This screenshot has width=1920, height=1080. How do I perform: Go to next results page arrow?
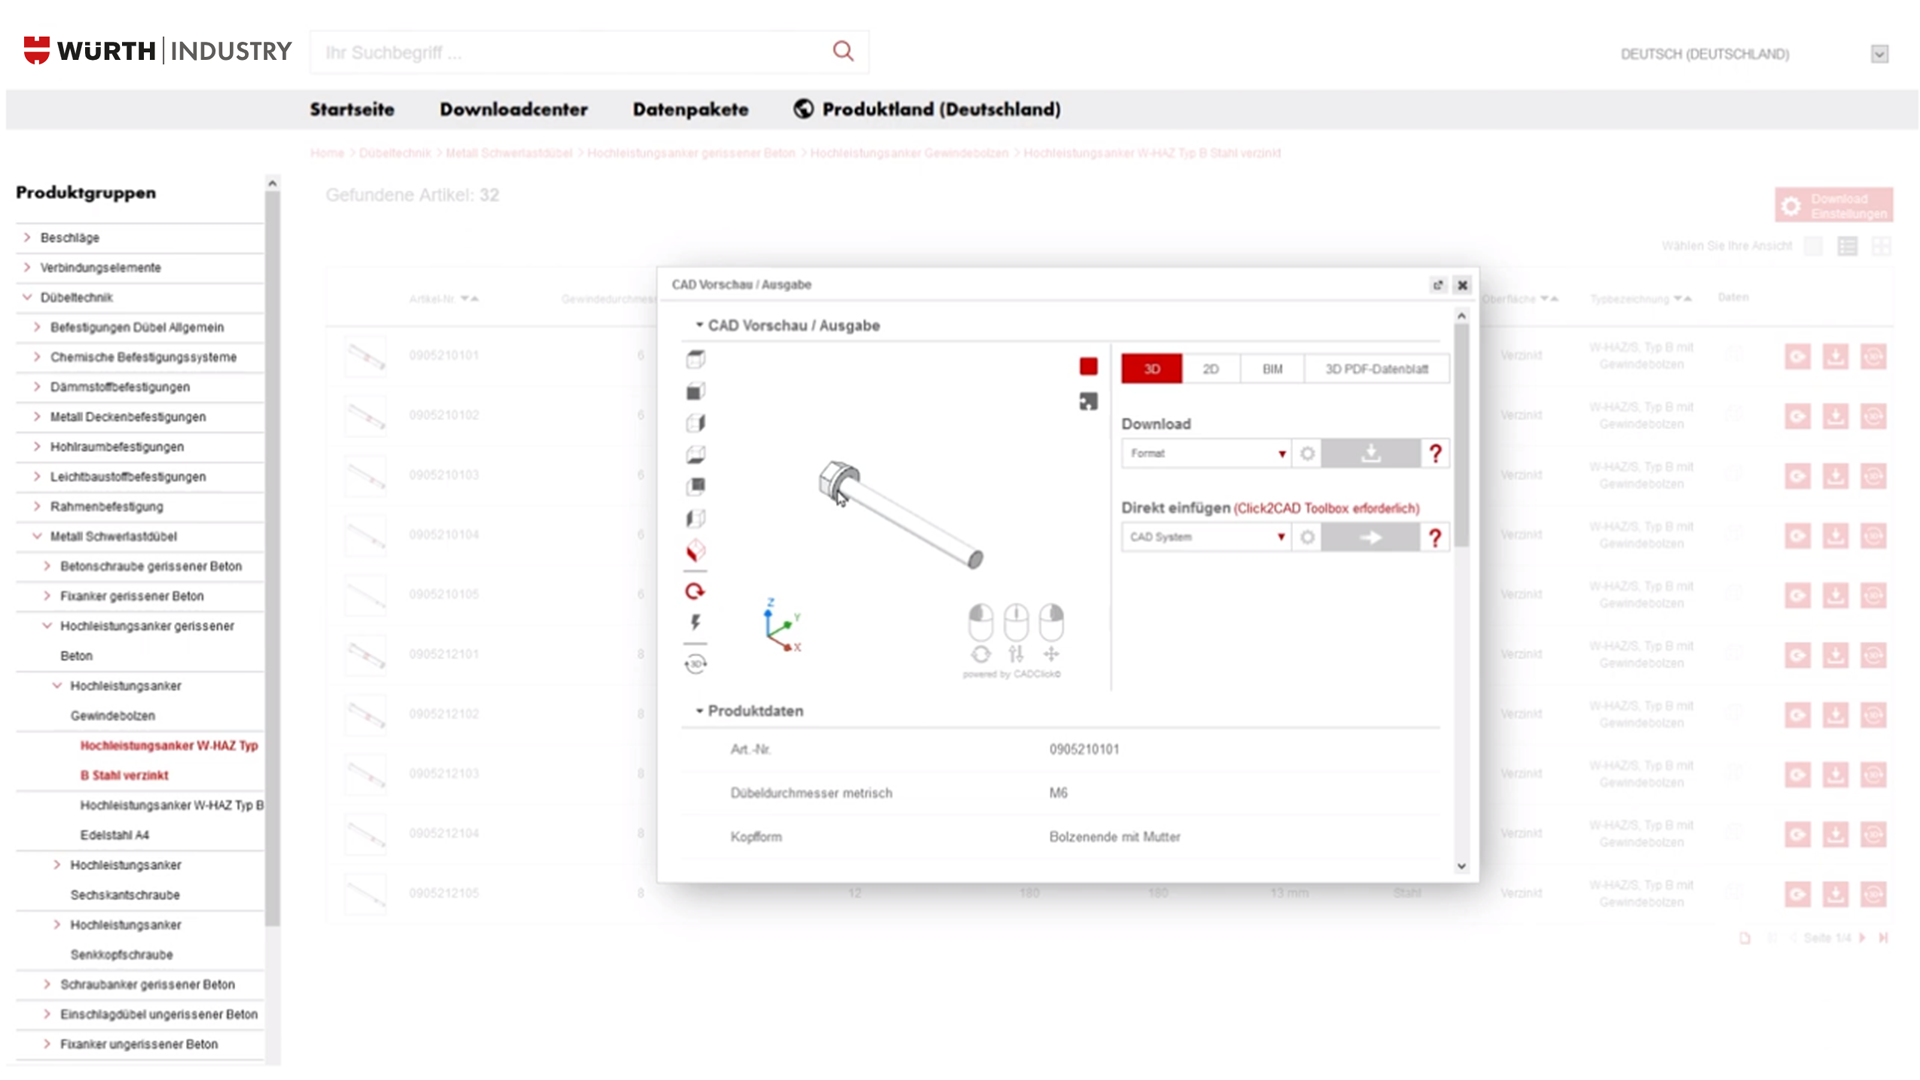click(x=1862, y=938)
